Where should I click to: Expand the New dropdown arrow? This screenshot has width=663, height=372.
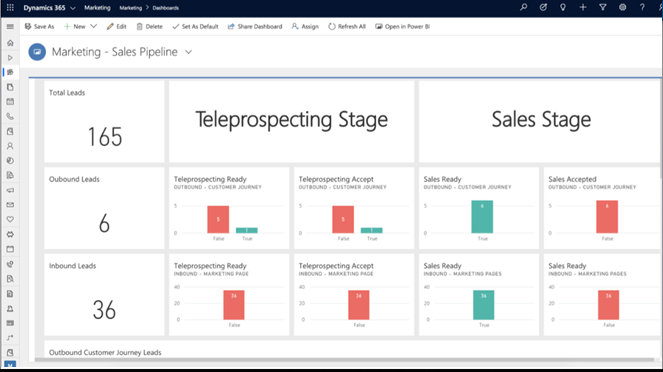pos(93,27)
